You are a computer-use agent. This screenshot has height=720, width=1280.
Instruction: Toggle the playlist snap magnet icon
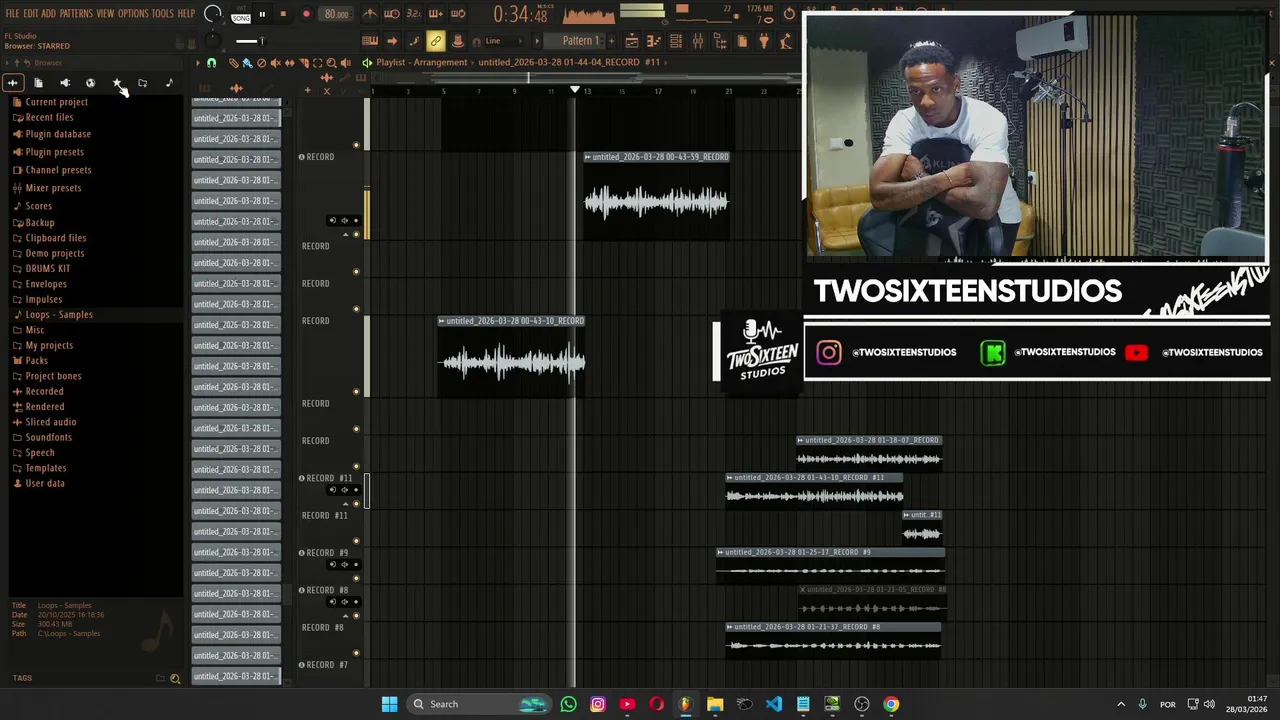coord(211,63)
